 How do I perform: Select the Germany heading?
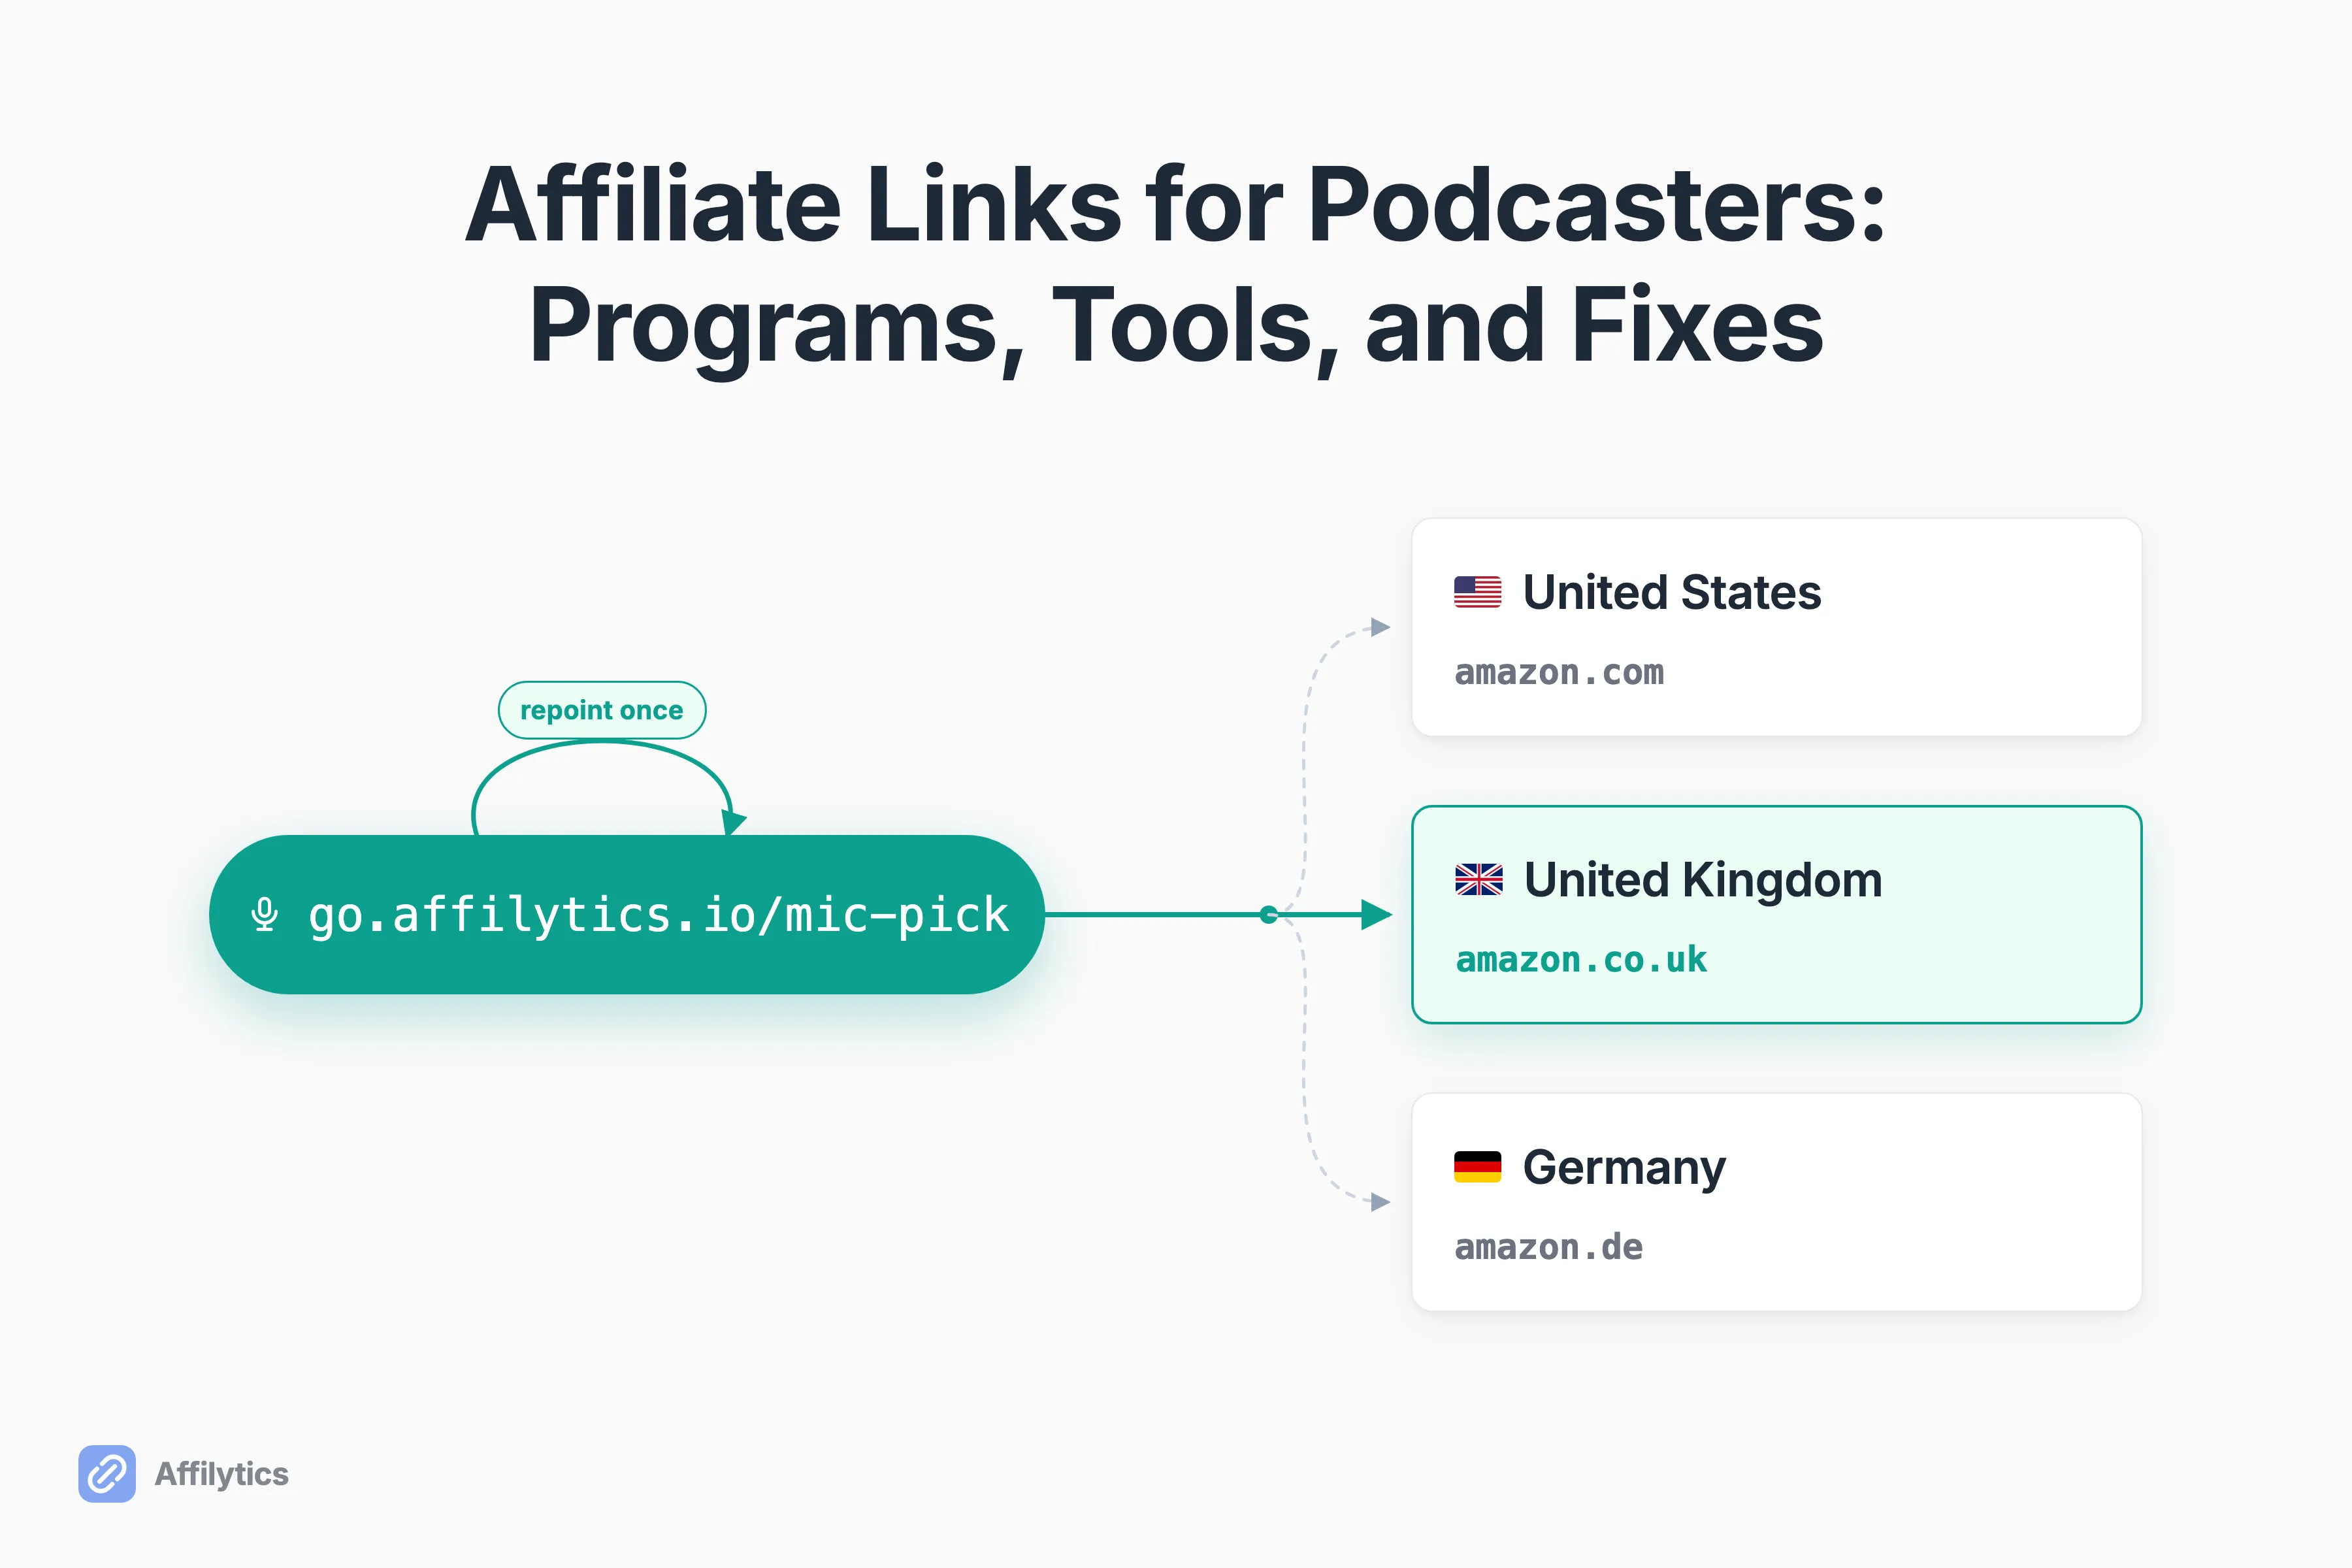(1624, 1168)
